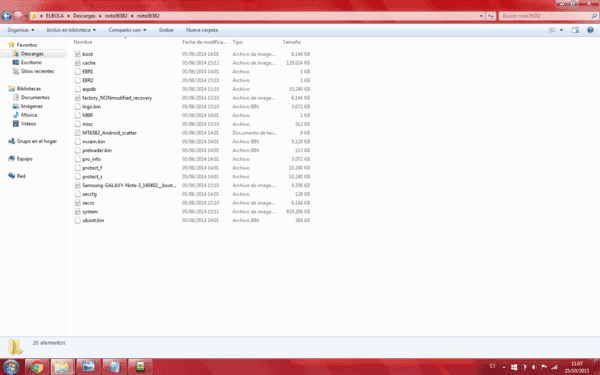The width and height of the screenshot is (600, 375).
Task: Select the misc file icon
Action: pos(77,124)
